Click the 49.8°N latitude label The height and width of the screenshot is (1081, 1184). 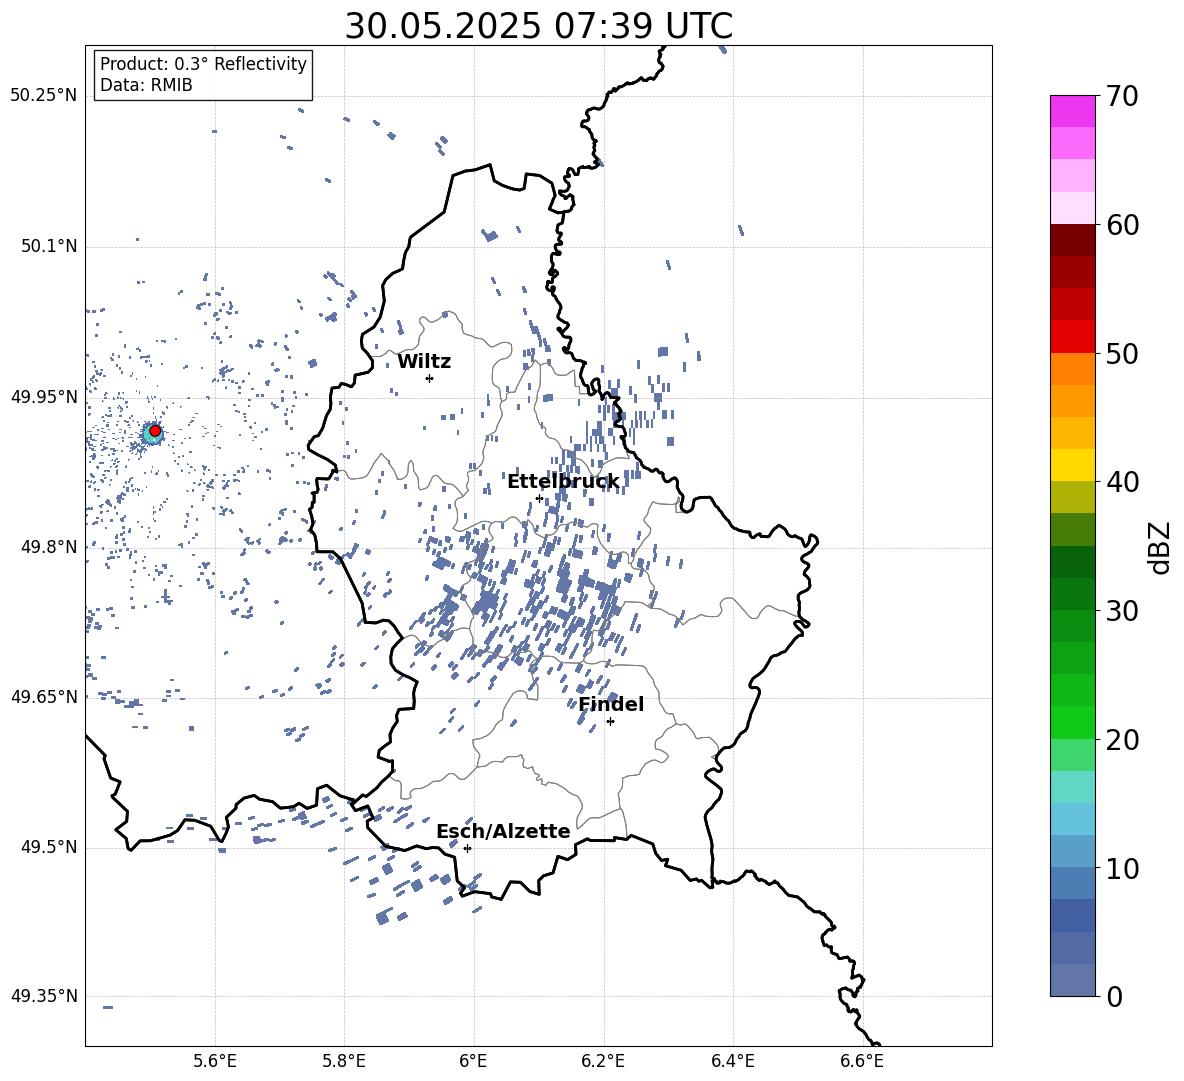(49, 547)
